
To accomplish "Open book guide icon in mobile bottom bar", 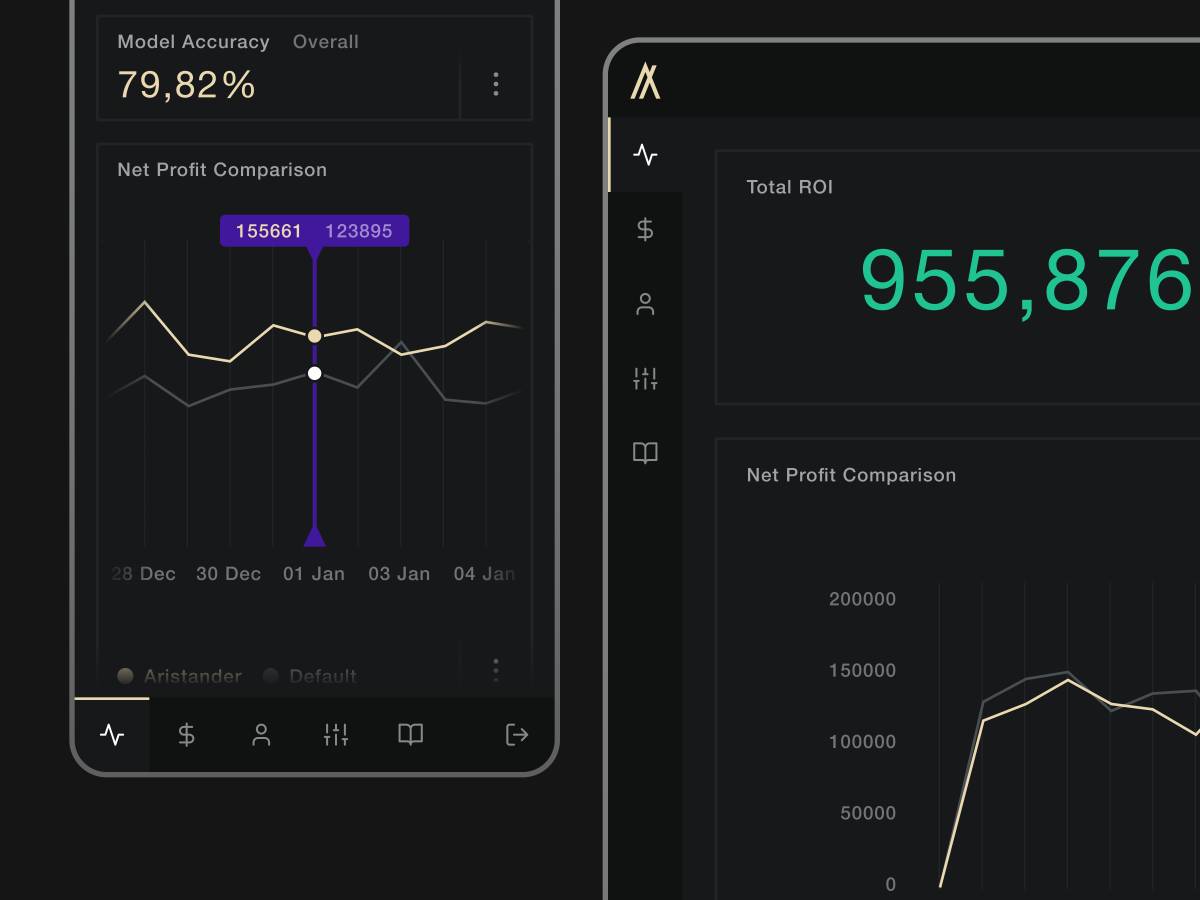I will (411, 735).
